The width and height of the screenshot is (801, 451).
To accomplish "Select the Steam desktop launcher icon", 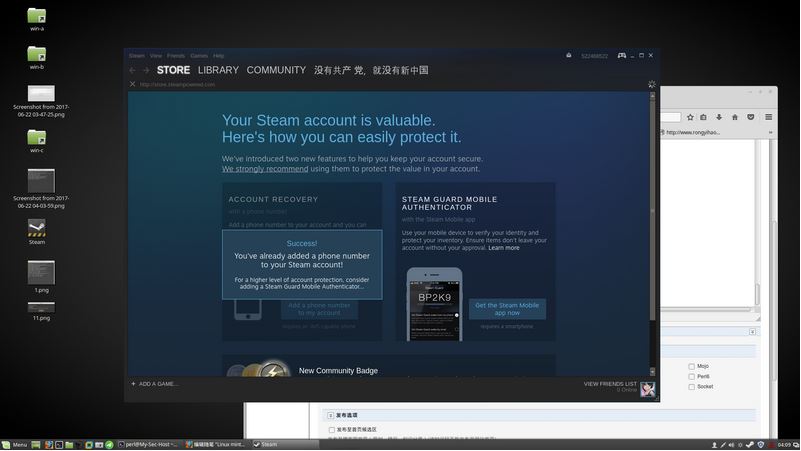I will coord(37,228).
